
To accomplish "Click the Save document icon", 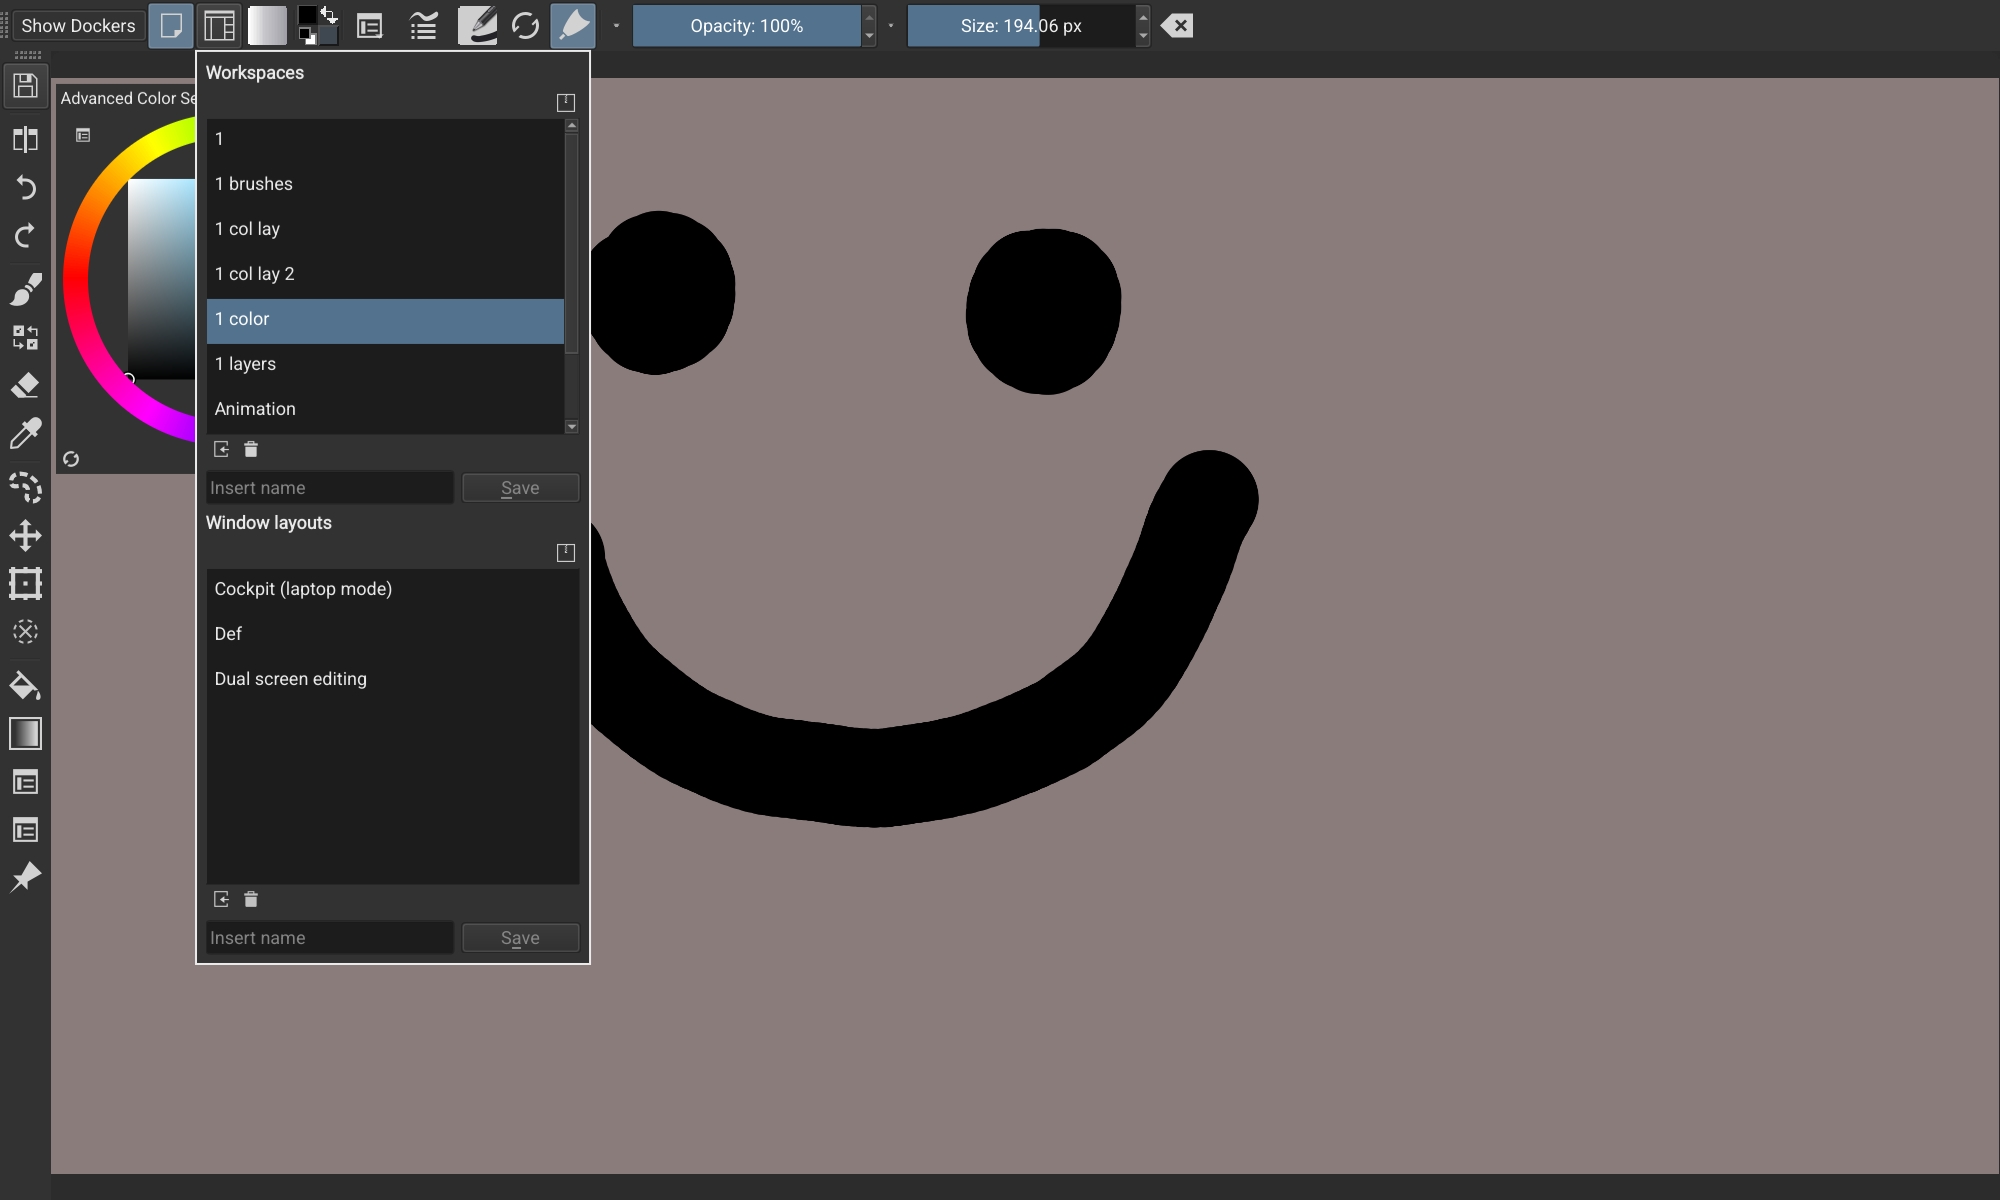I will pyautogui.click(x=25, y=86).
